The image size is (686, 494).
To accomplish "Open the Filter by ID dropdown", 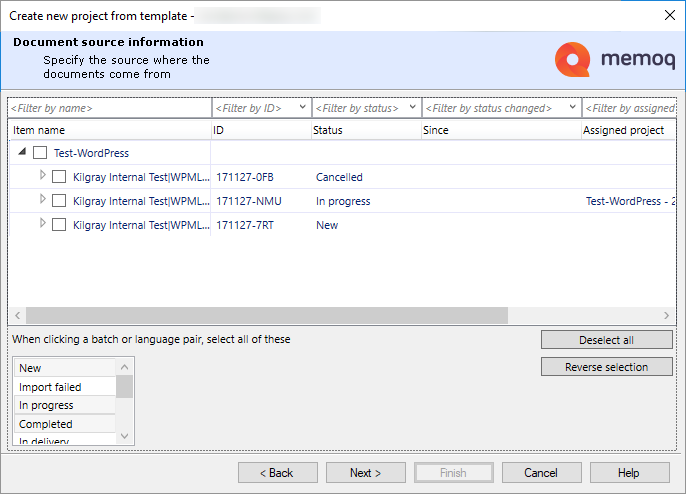I will pos(302,108).
